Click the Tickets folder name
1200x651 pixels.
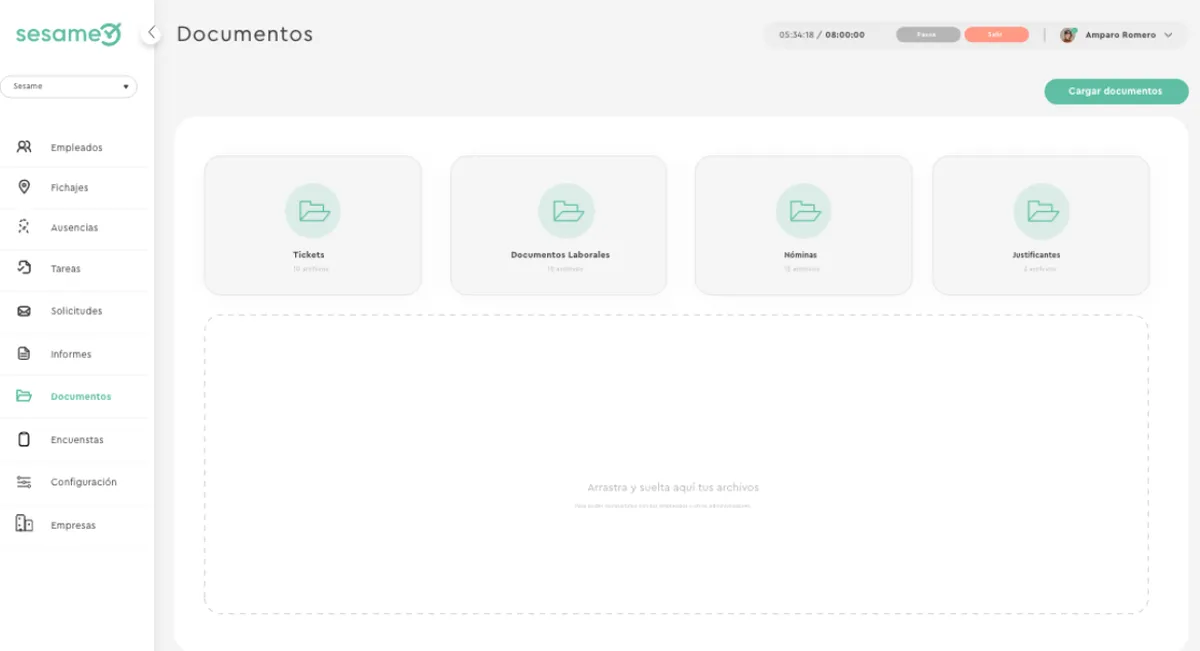pos(309,255)
